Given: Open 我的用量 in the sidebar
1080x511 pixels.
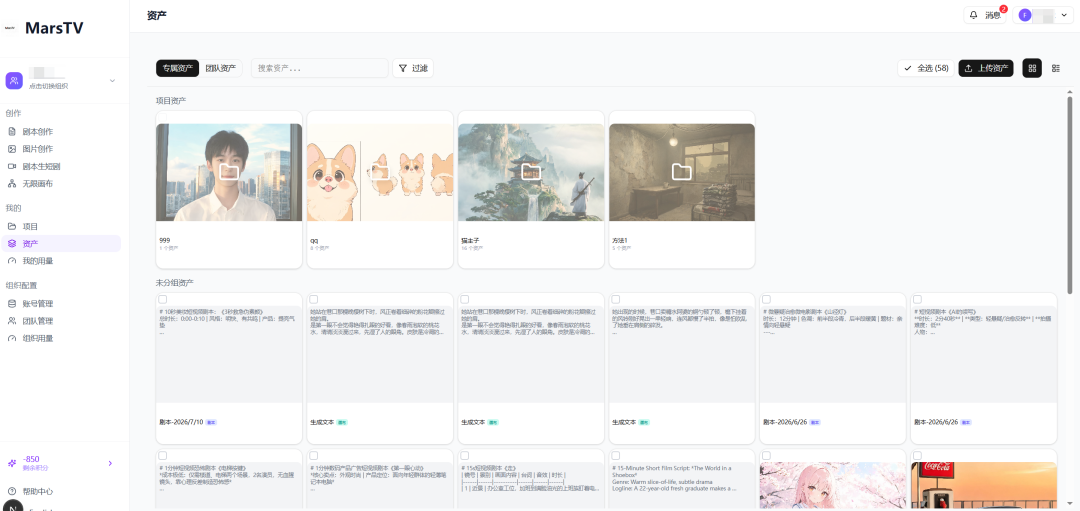Looking at the screenshot, I should [37, 260].
